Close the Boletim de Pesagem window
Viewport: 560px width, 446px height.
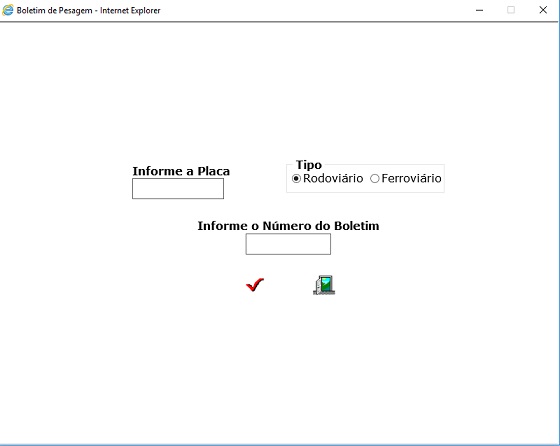(x=543, y=10)
